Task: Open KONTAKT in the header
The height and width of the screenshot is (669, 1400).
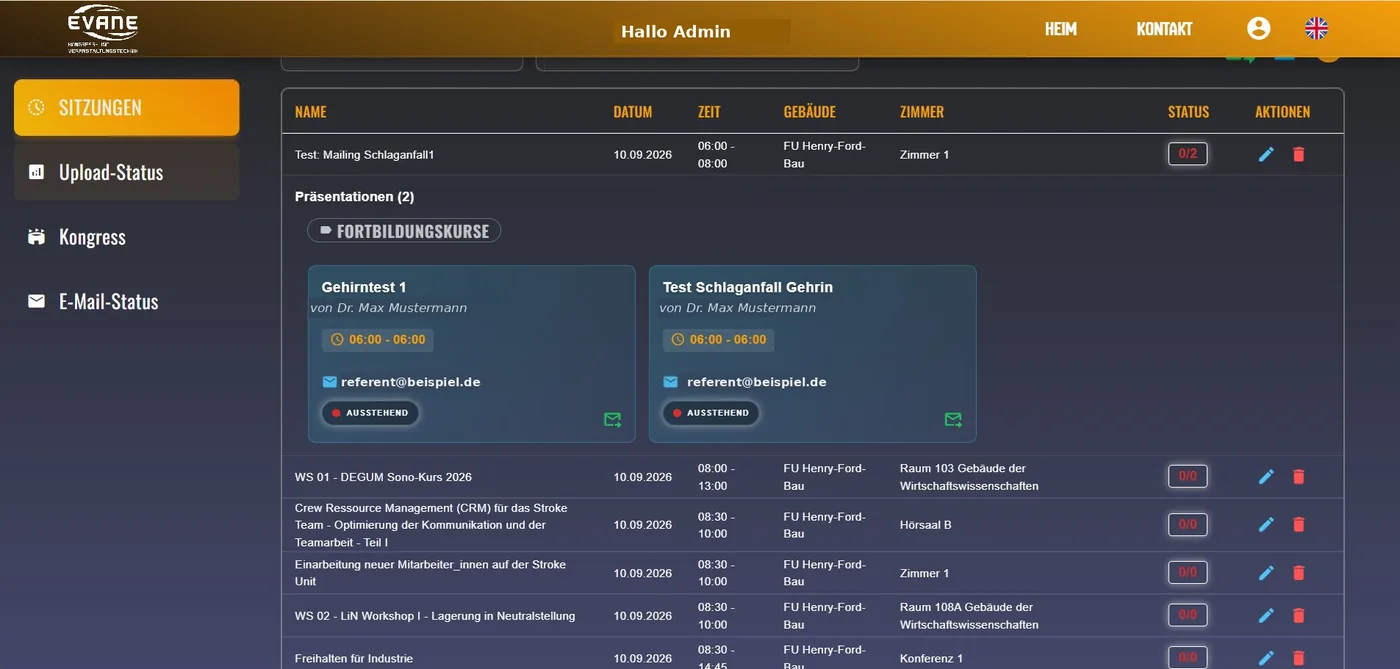Action: [x=1164, y=29]
